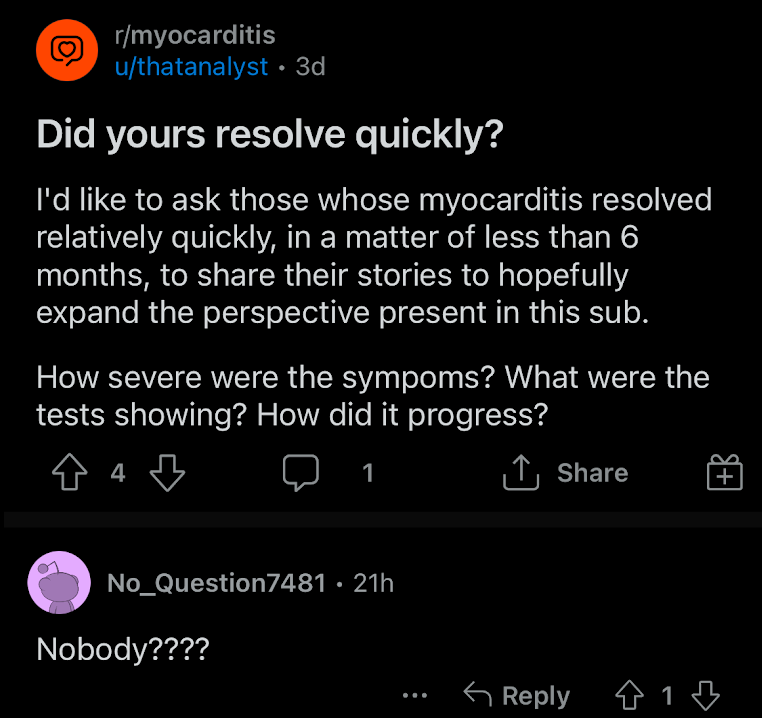762x718 pixels.
Task: Open the r/myocarditis community avatar
Action: click(67, 50)
